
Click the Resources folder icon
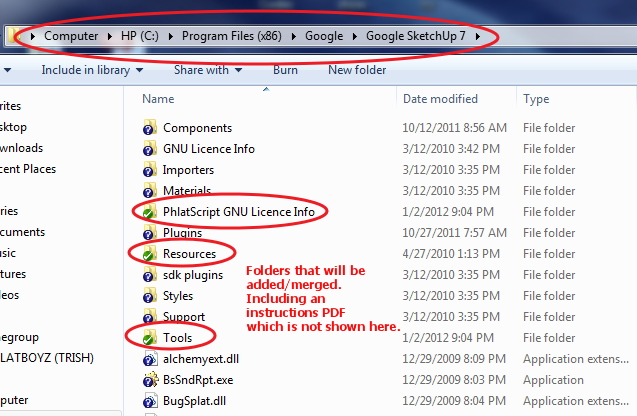[x=149, y=254]
